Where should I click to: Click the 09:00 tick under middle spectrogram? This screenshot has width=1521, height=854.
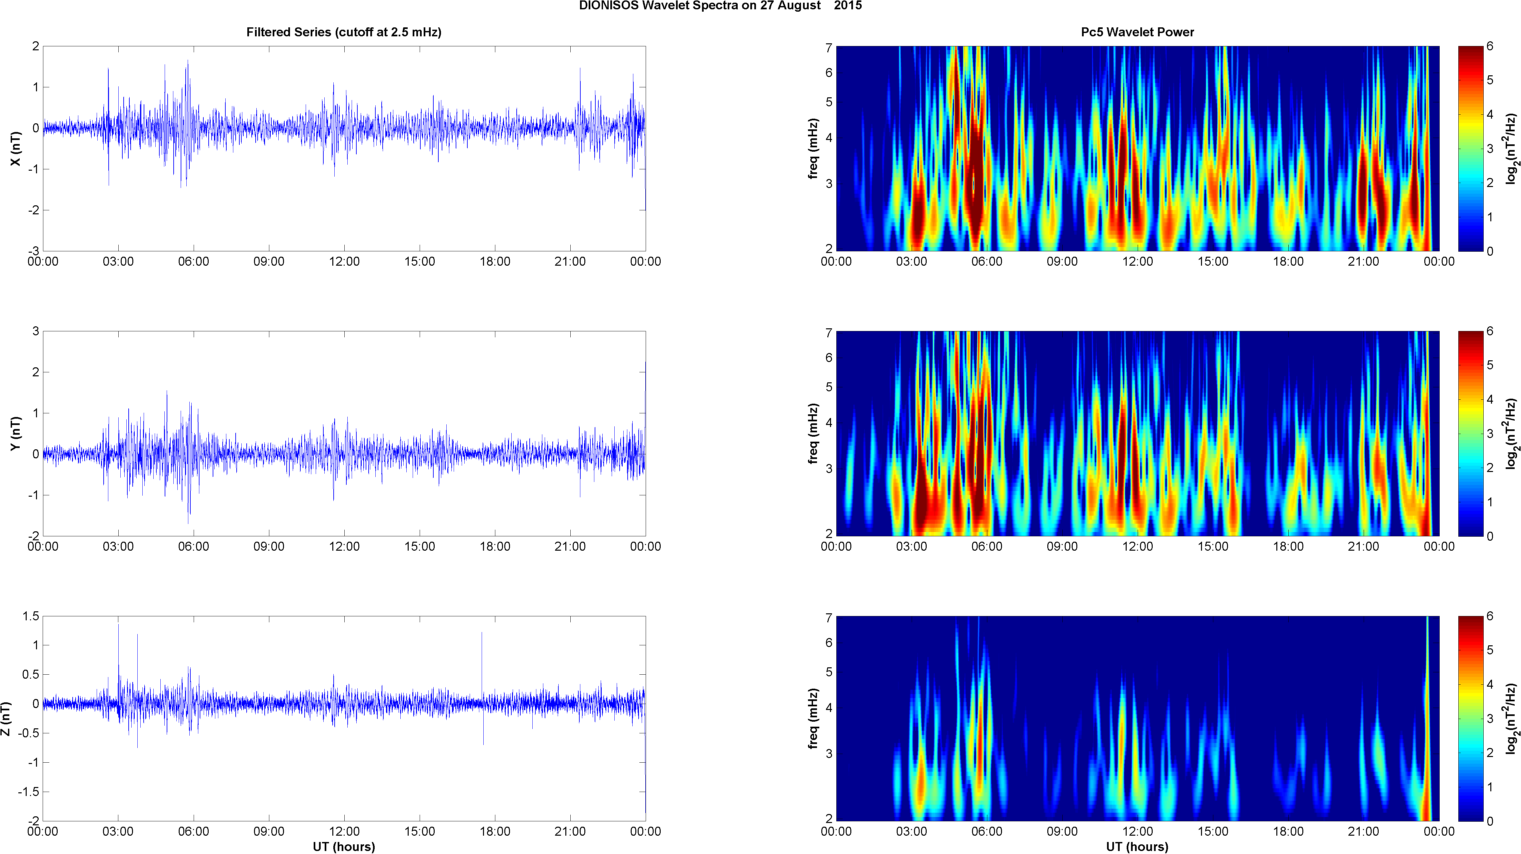point(1062,547)
